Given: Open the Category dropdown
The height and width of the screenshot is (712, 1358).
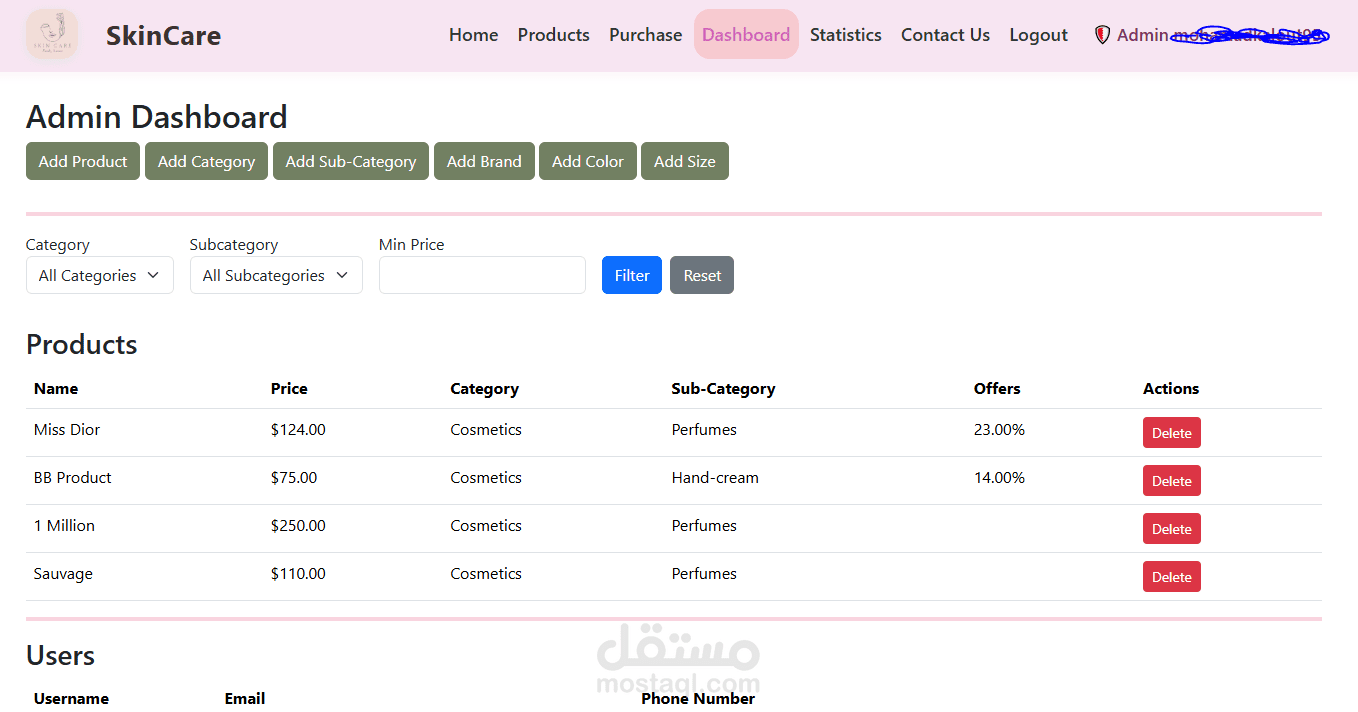Looking at the screenshot, I should tap(99, 276).
